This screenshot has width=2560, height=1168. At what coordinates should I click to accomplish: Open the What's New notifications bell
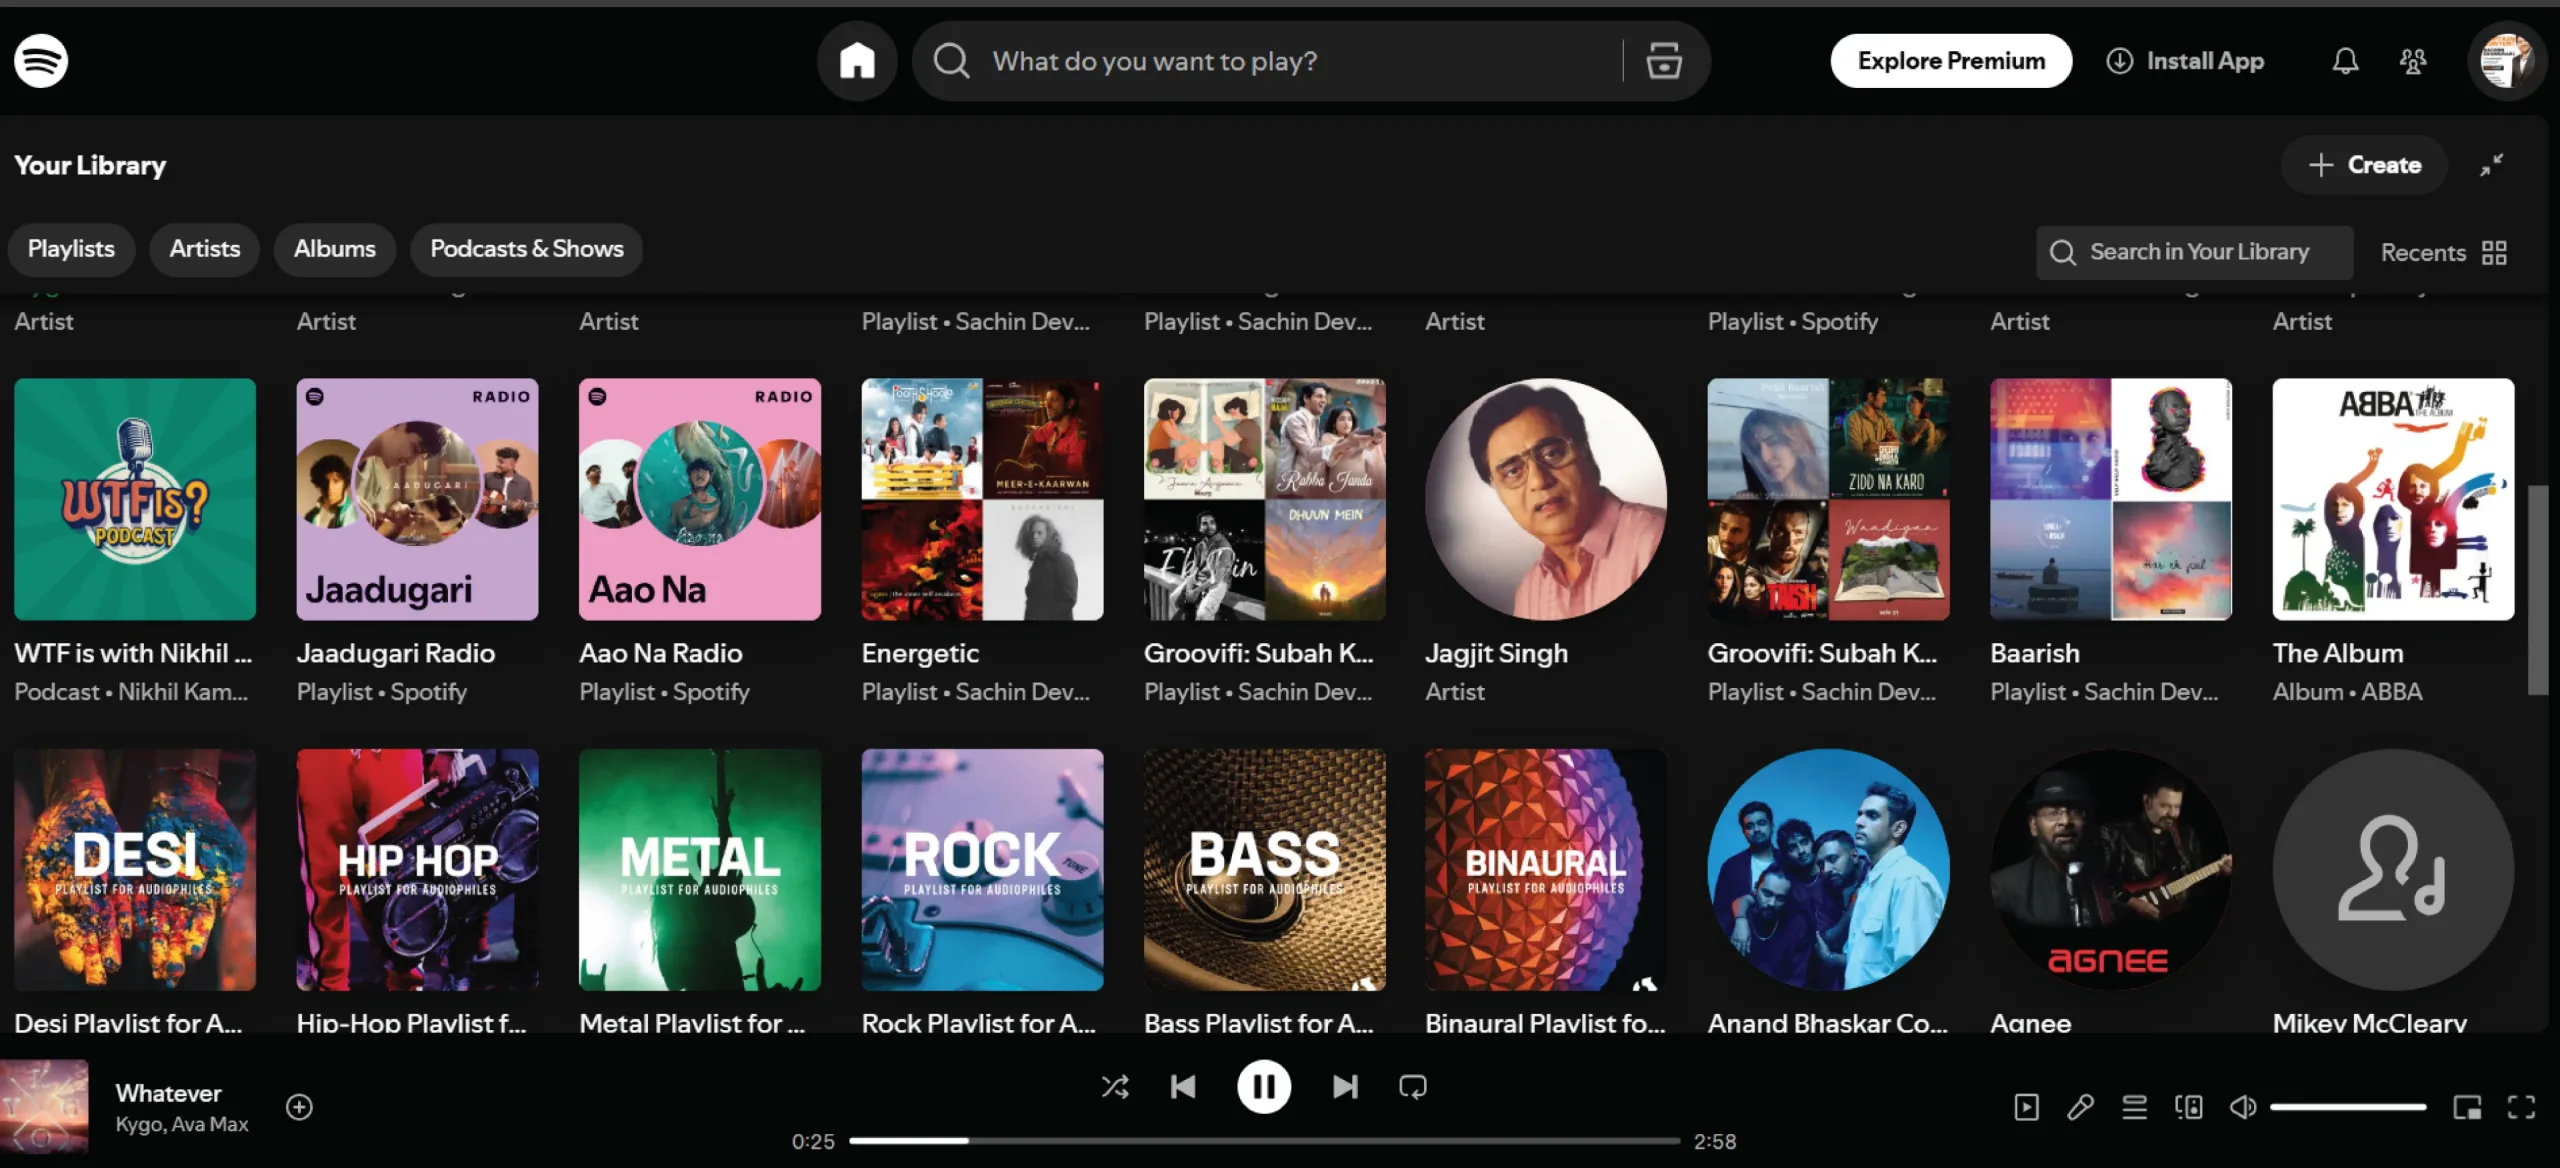(2345, 61)
